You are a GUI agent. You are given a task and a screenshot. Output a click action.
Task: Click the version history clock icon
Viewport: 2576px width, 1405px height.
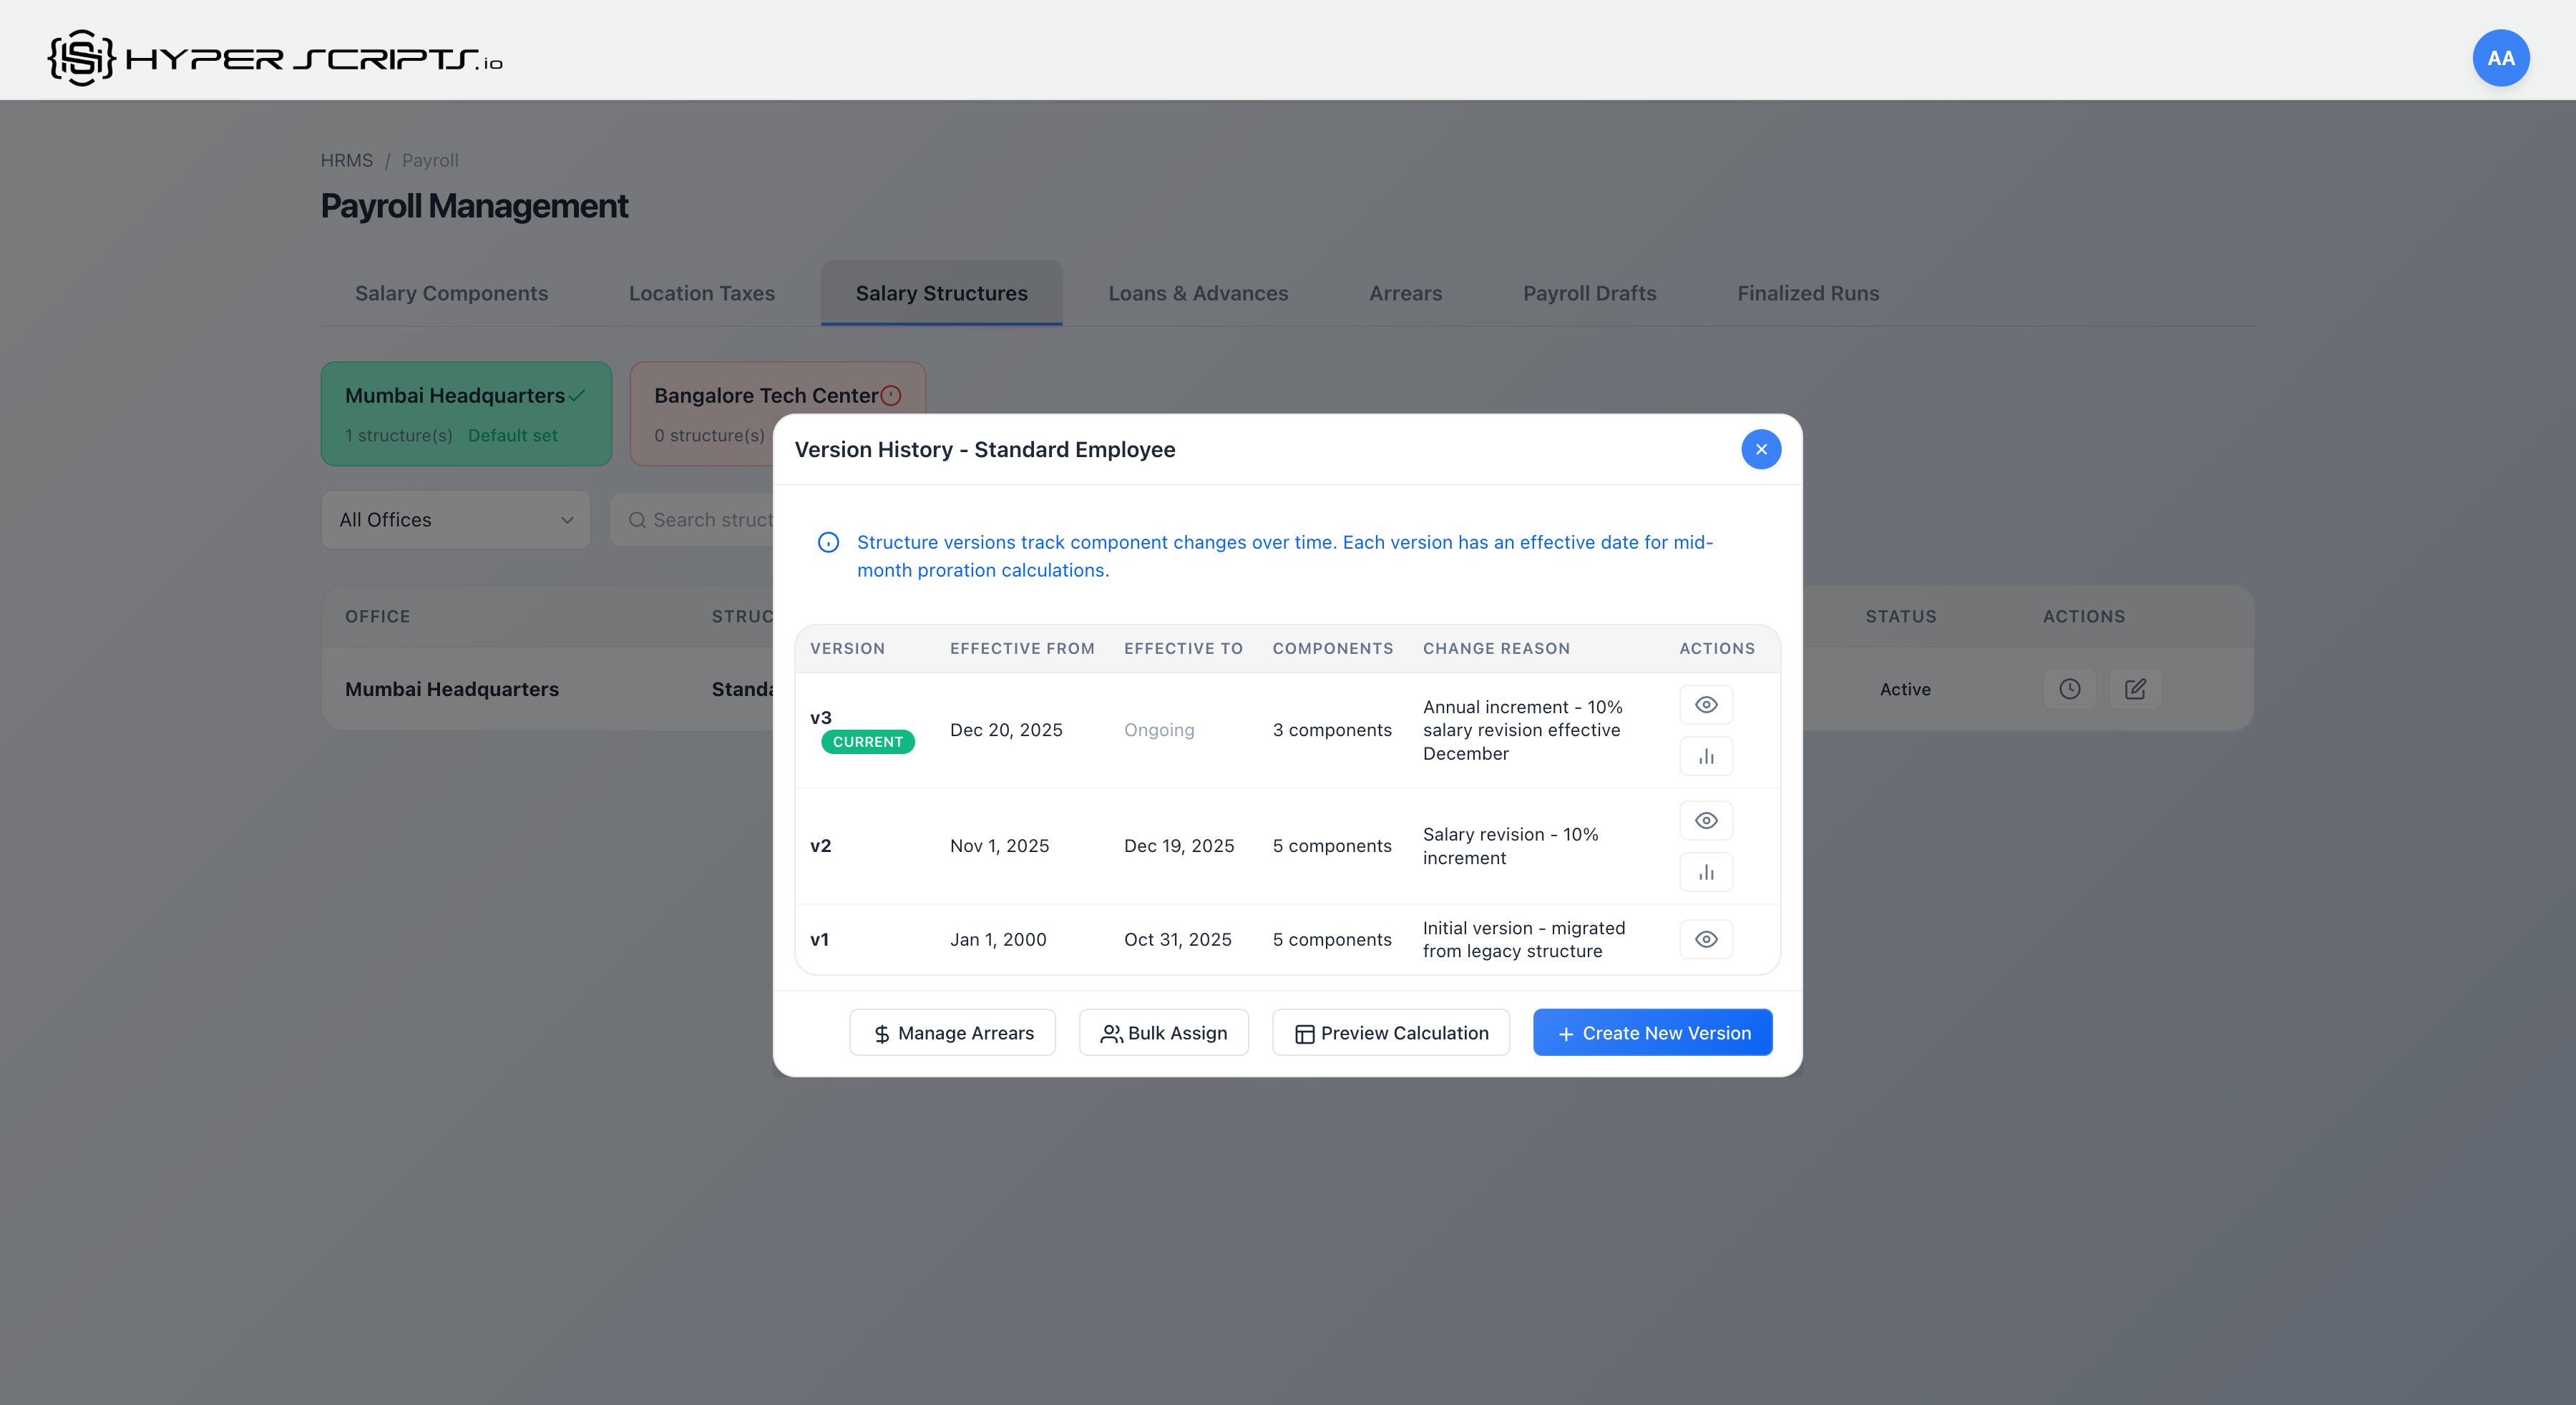[x=2069, y=689]
